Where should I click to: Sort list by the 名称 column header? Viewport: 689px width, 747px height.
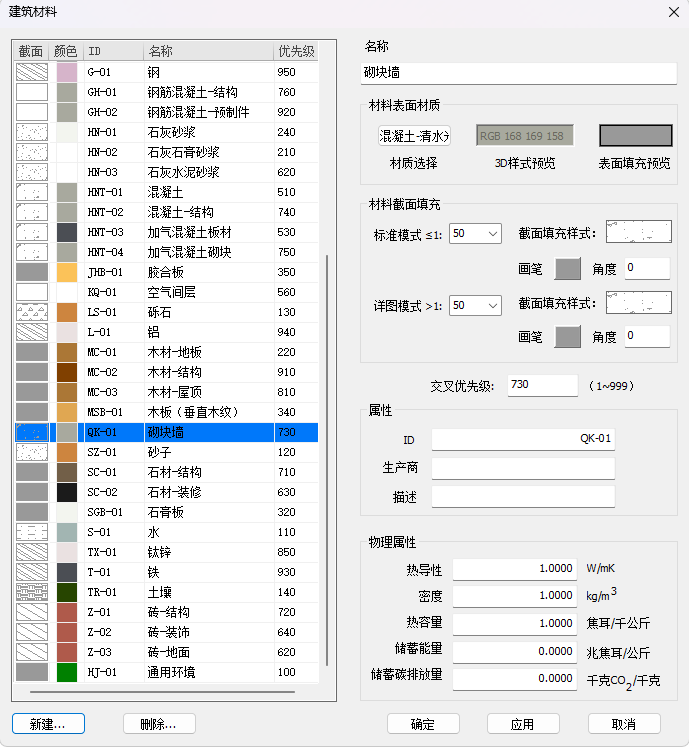(x=207, y=51)
